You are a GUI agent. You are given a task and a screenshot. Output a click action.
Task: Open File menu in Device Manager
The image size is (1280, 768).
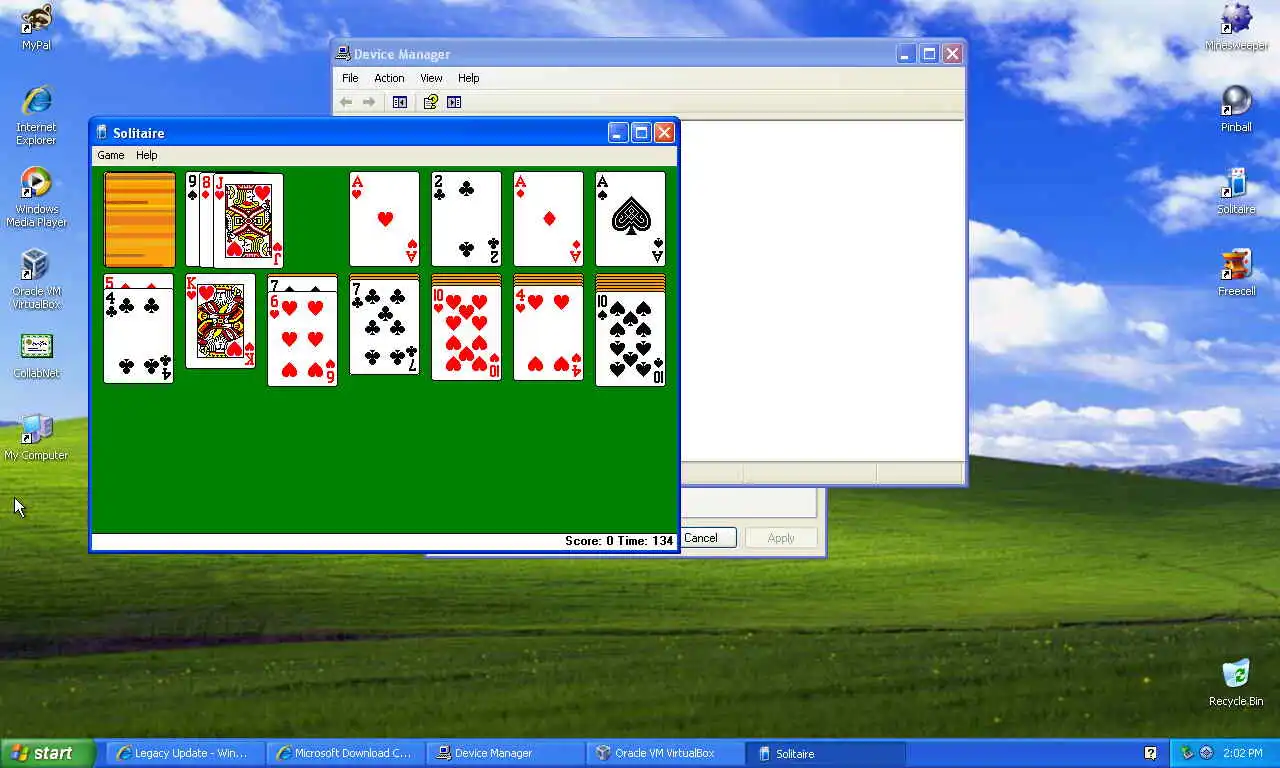(350, 78)
